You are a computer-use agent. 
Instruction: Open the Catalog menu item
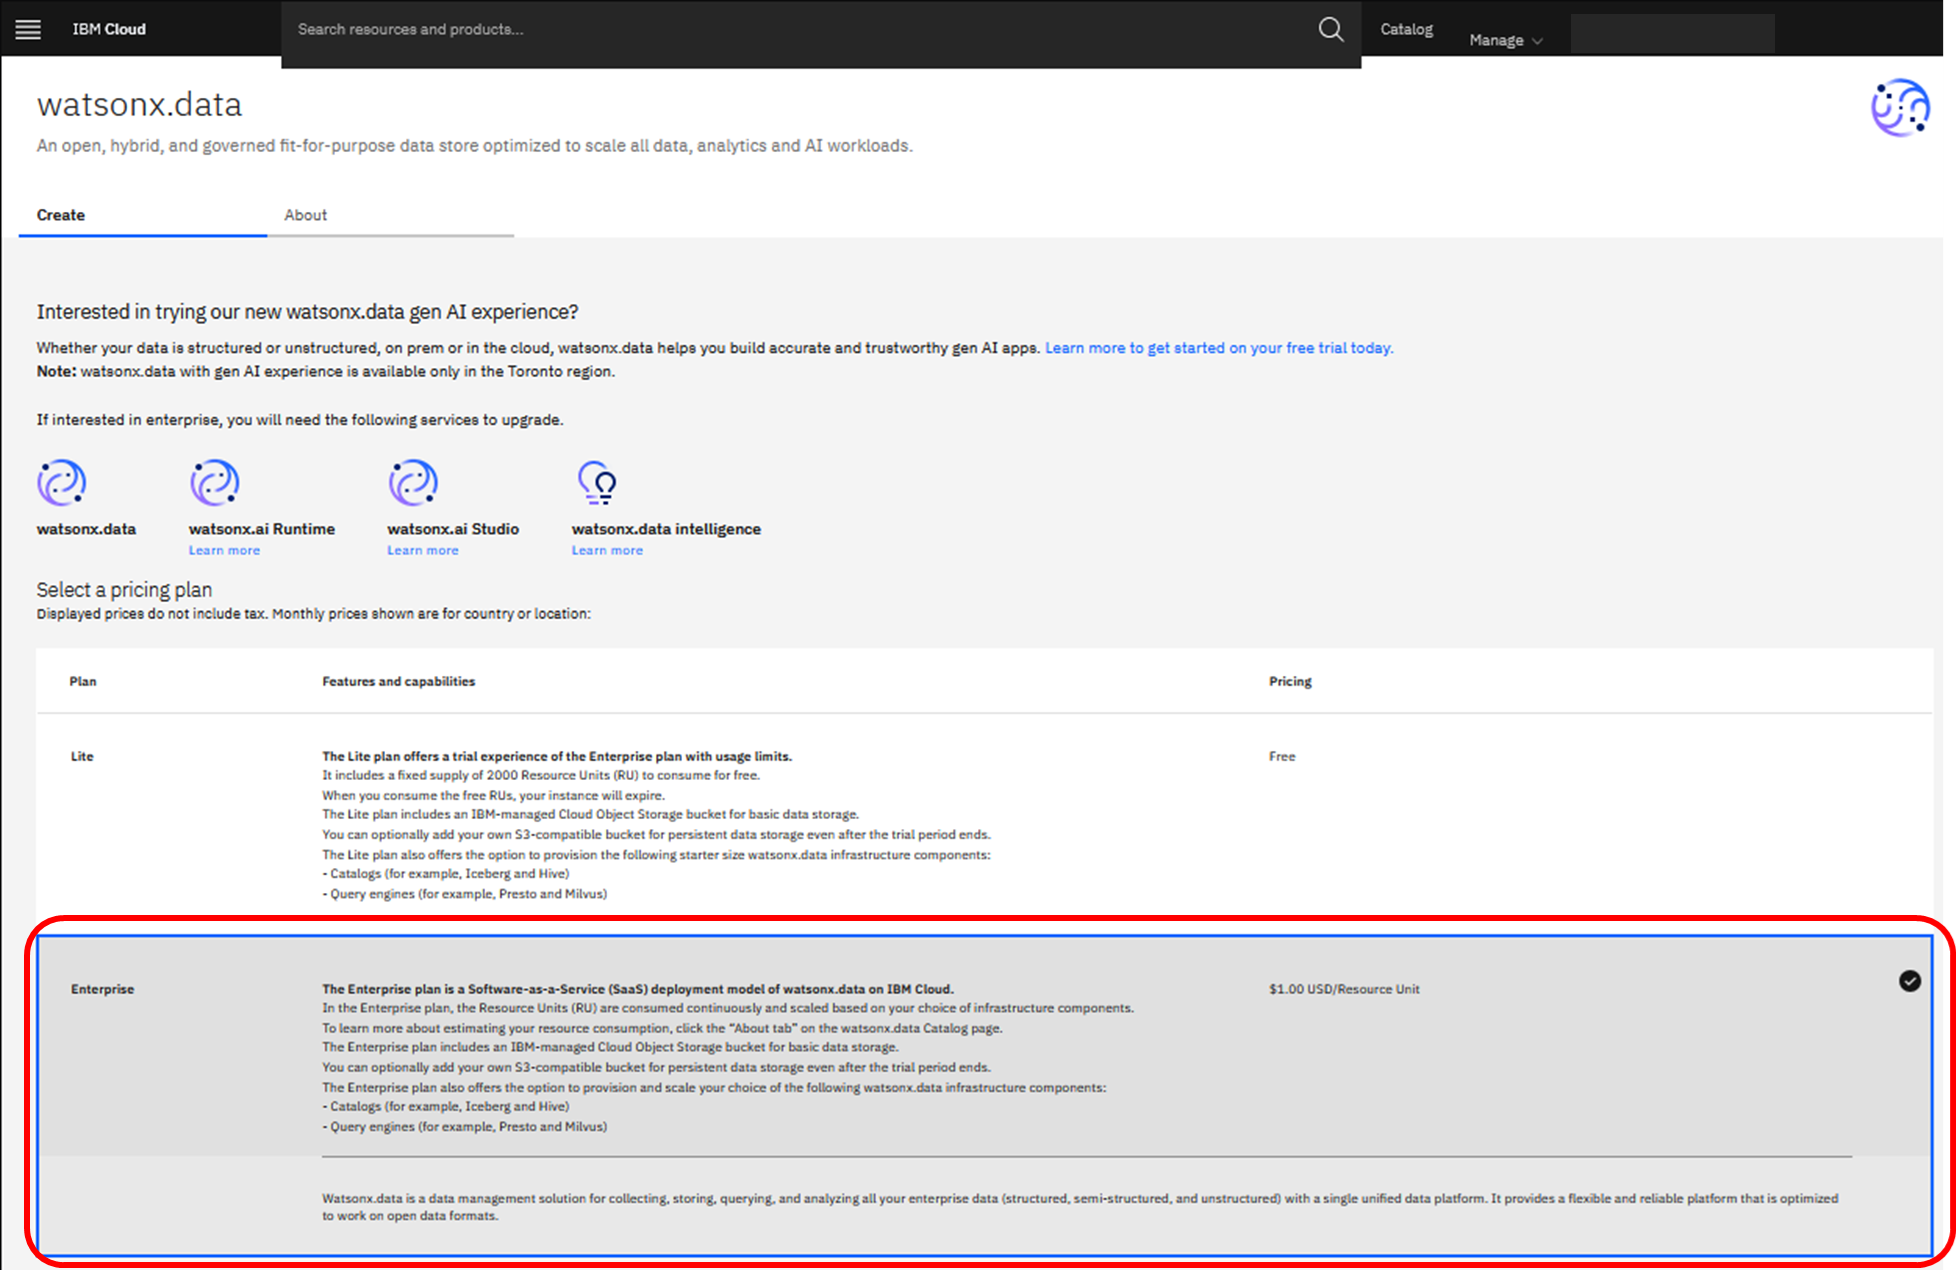click(x=1406, y=29)
